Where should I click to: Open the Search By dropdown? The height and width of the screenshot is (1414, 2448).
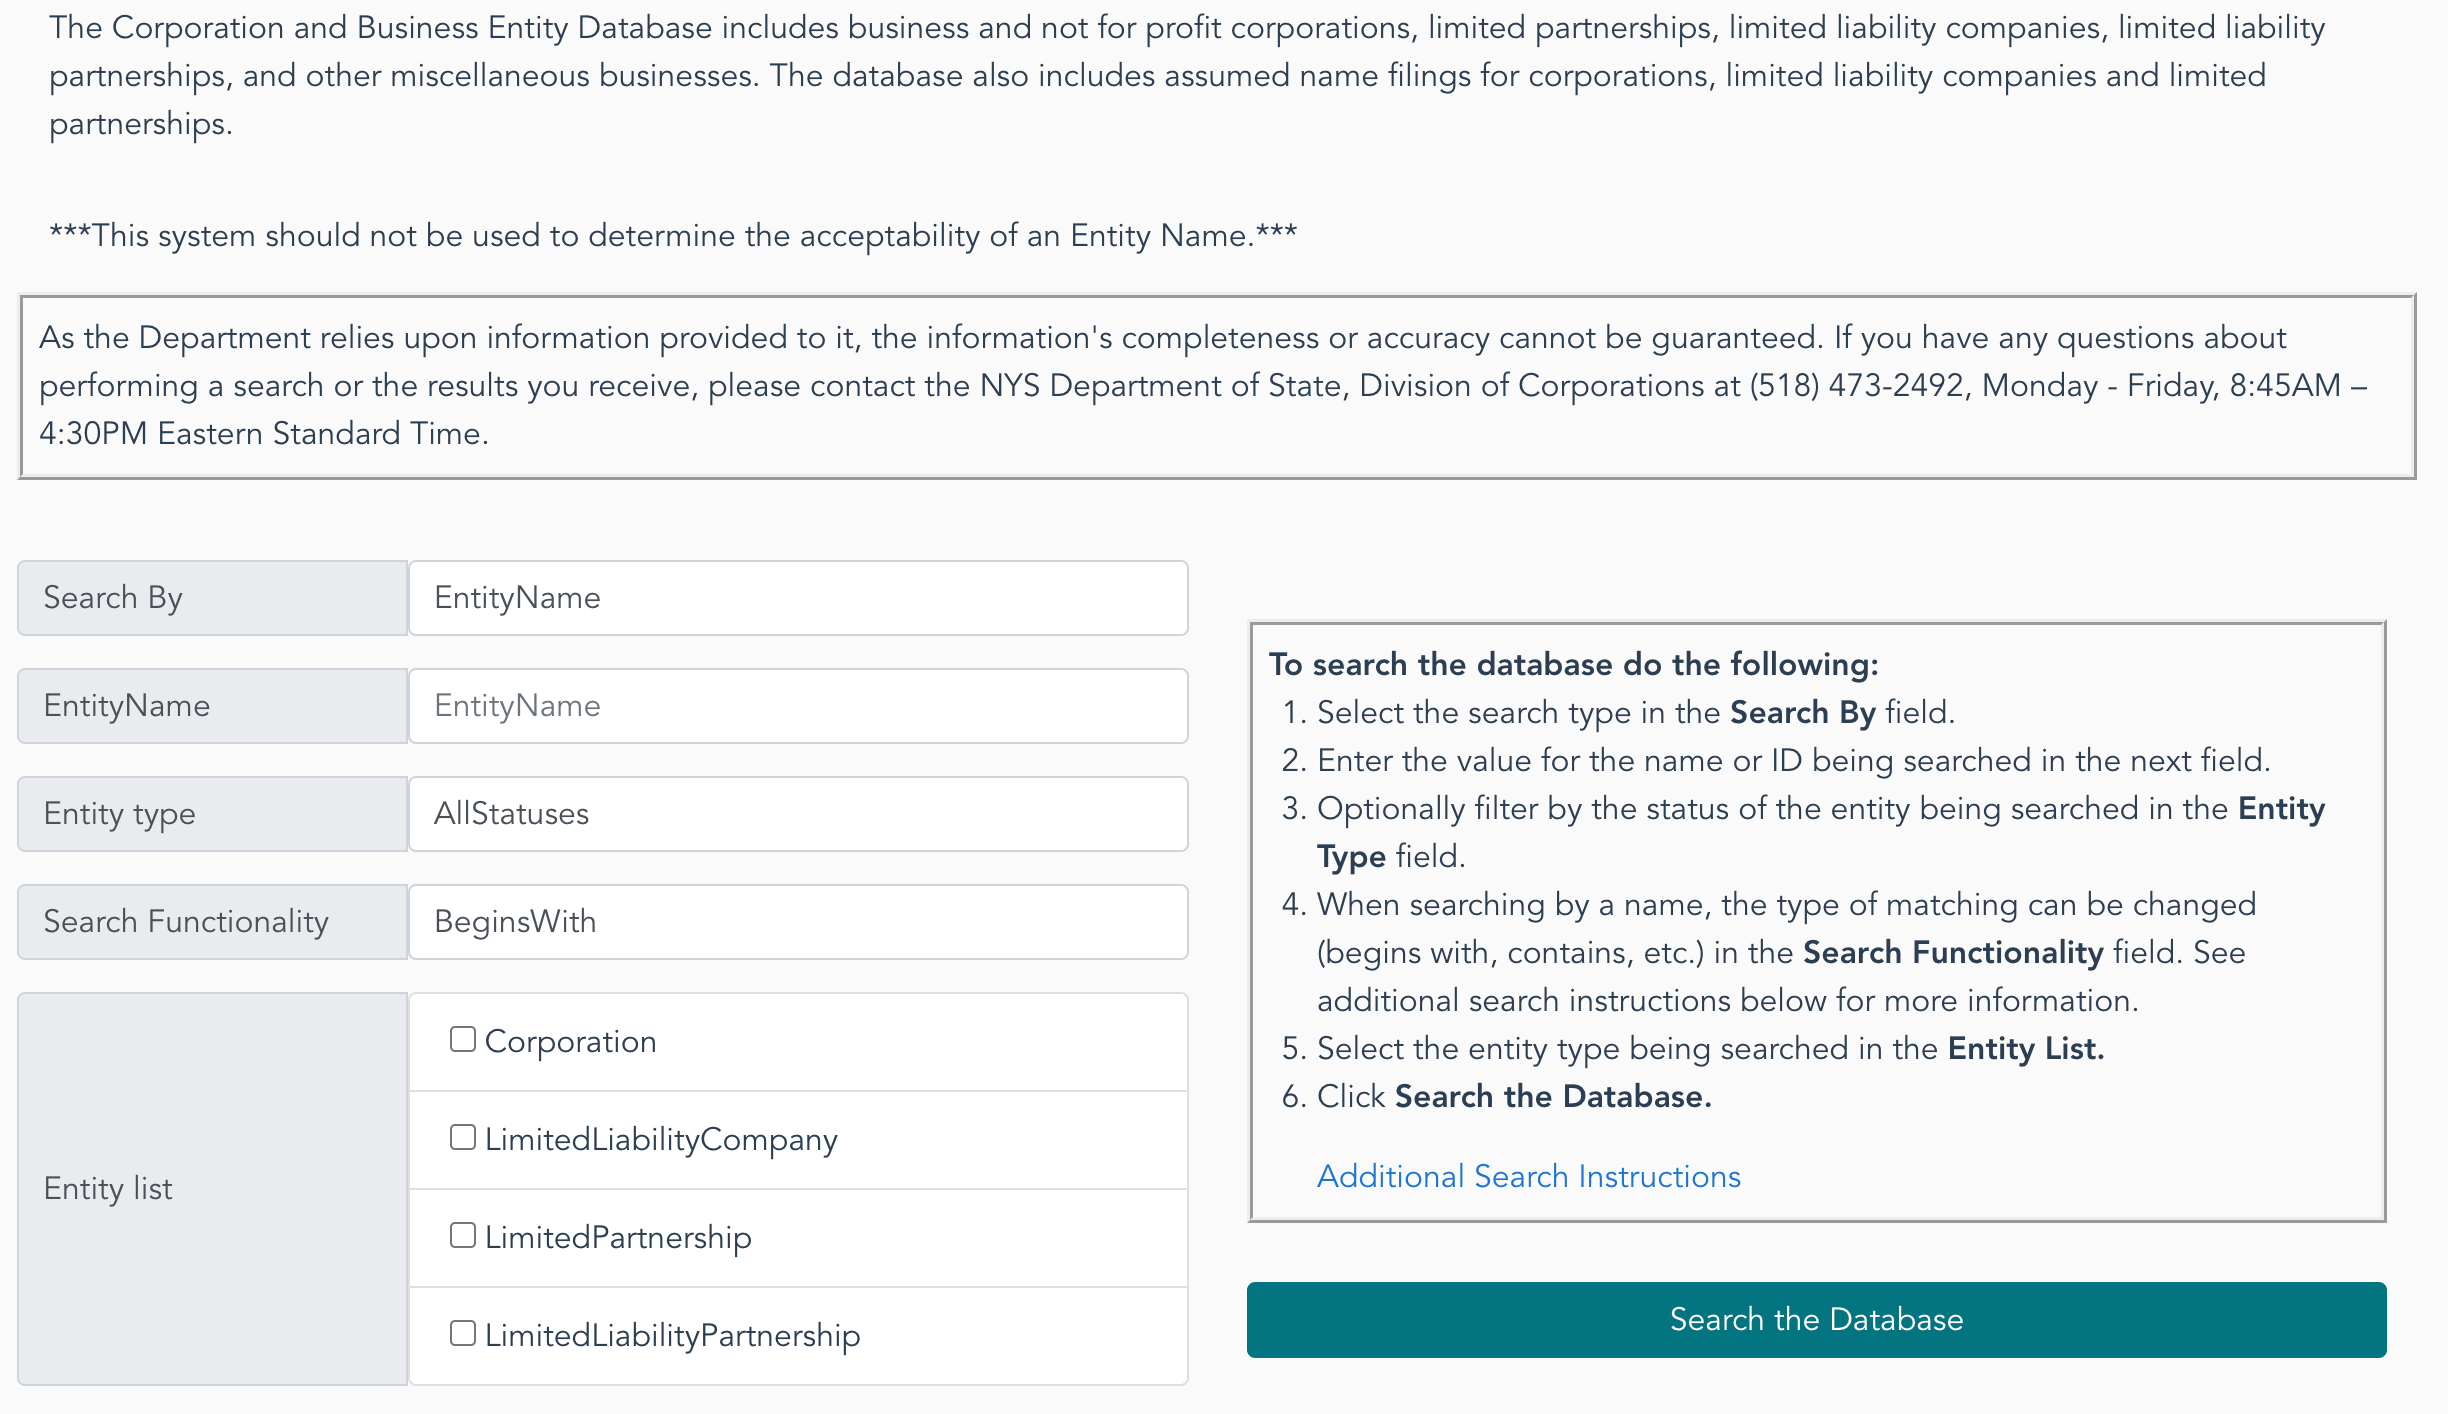coord(798,598)
